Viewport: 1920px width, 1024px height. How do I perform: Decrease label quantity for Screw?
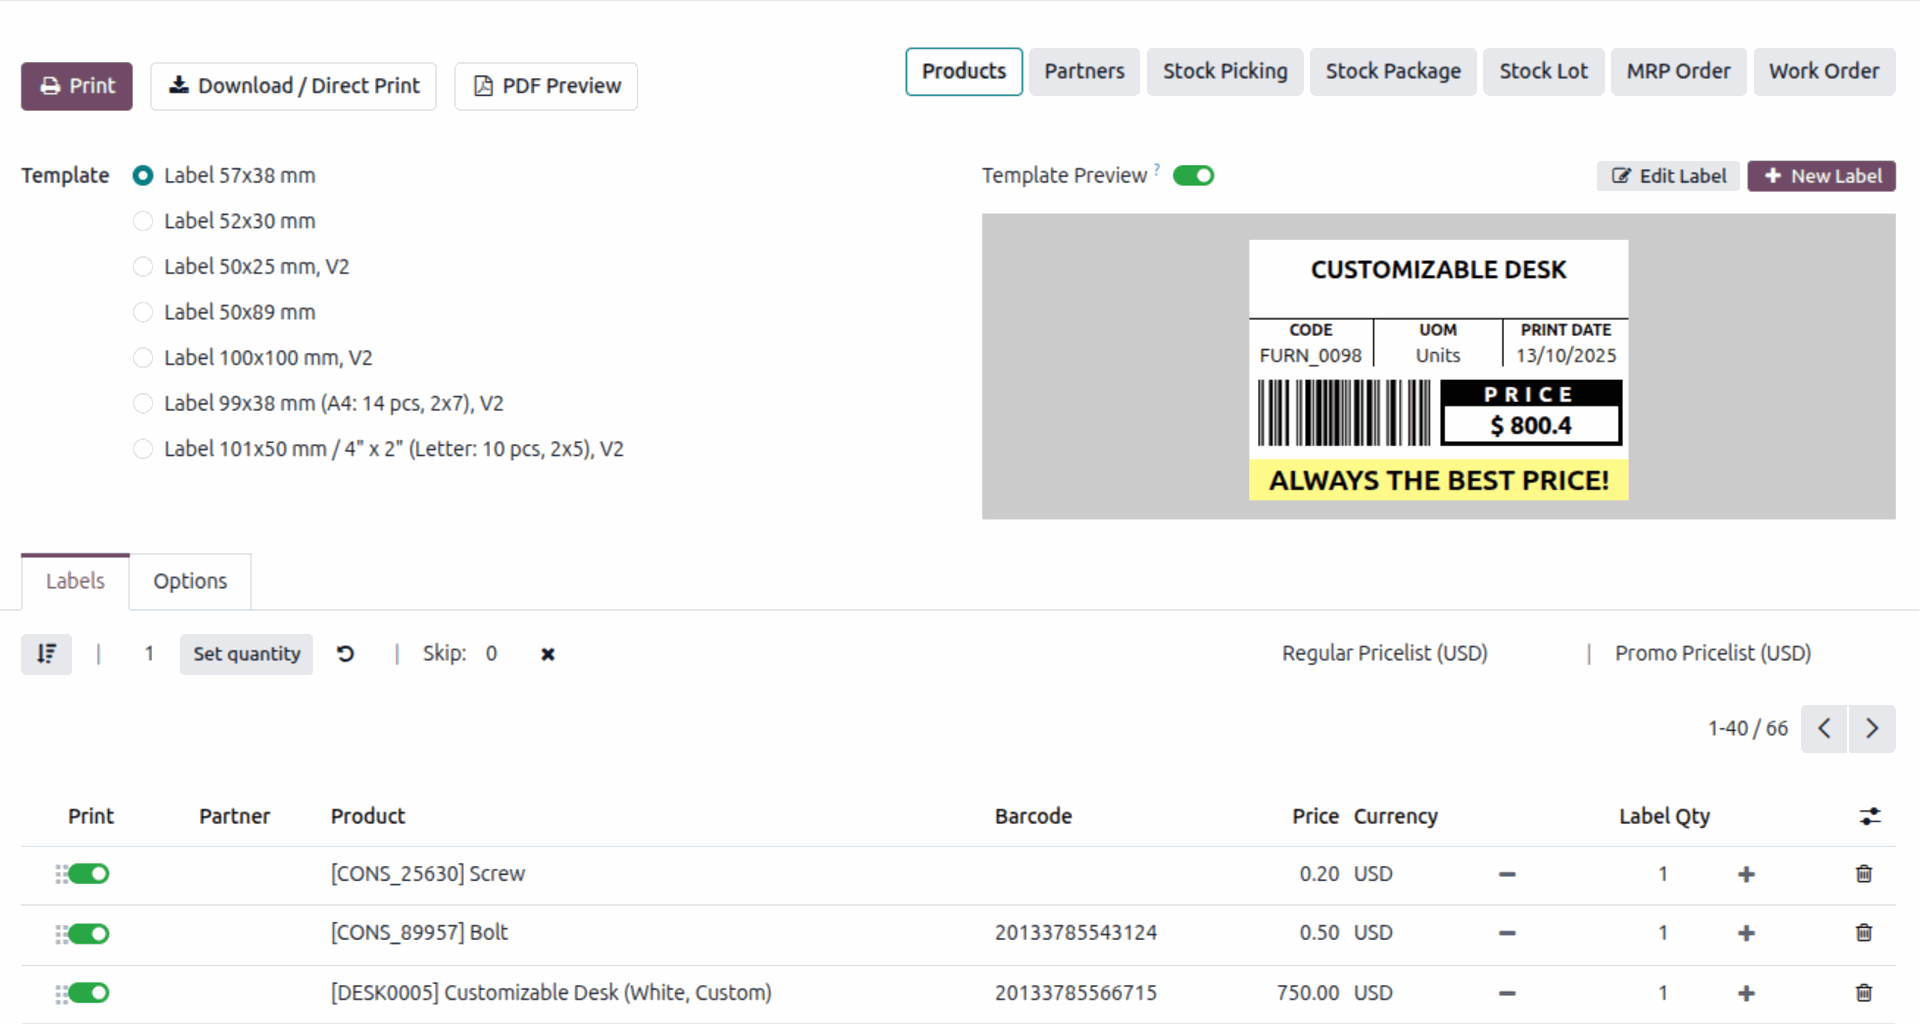[1507, 874]
